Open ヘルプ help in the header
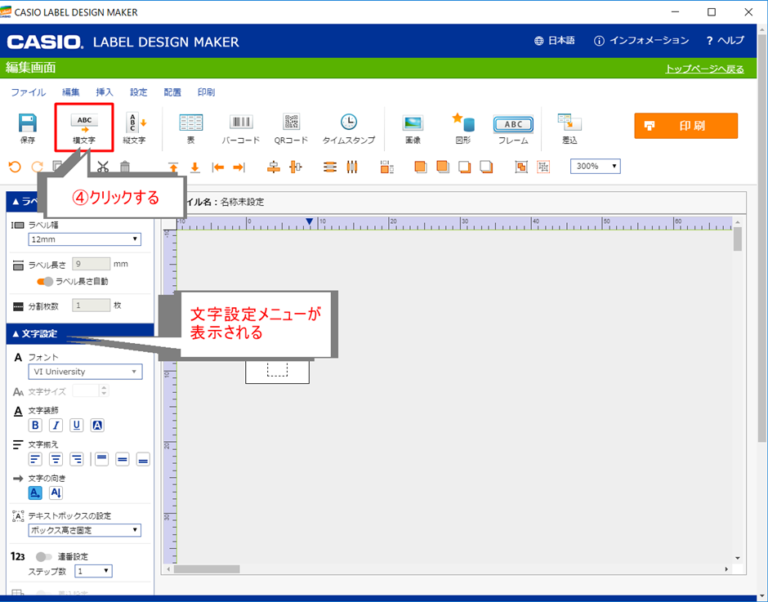The width and height of the screenshot is (768, 602). pyautogui.click(x=725, y=41)
